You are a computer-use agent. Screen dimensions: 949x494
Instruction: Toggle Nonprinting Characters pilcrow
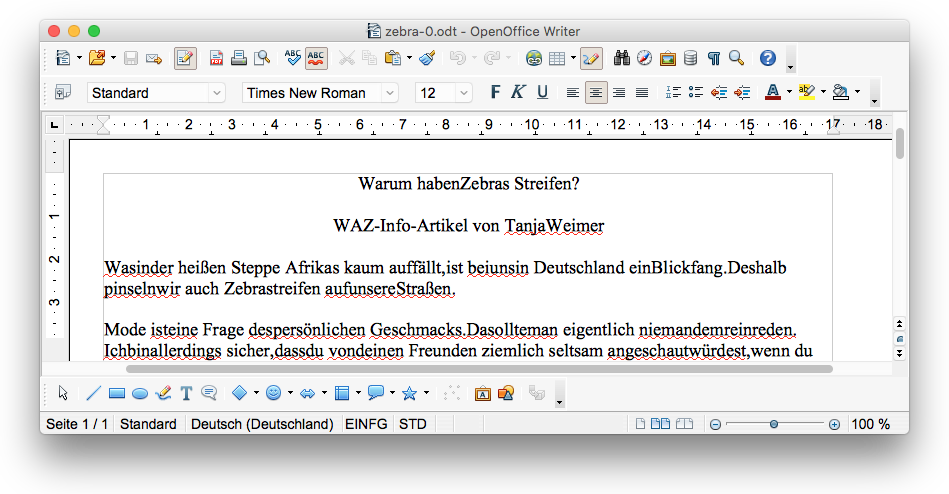[714, 58]
